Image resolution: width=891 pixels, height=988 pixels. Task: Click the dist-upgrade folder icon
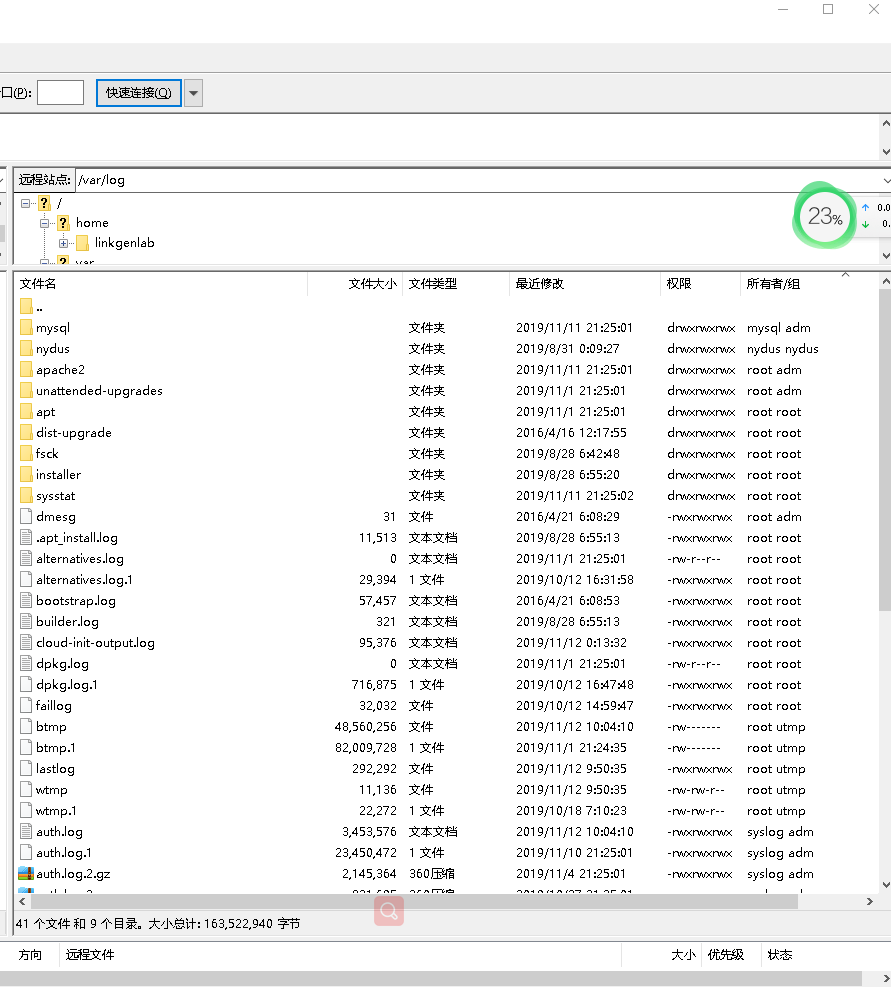[x=26, y=433]
